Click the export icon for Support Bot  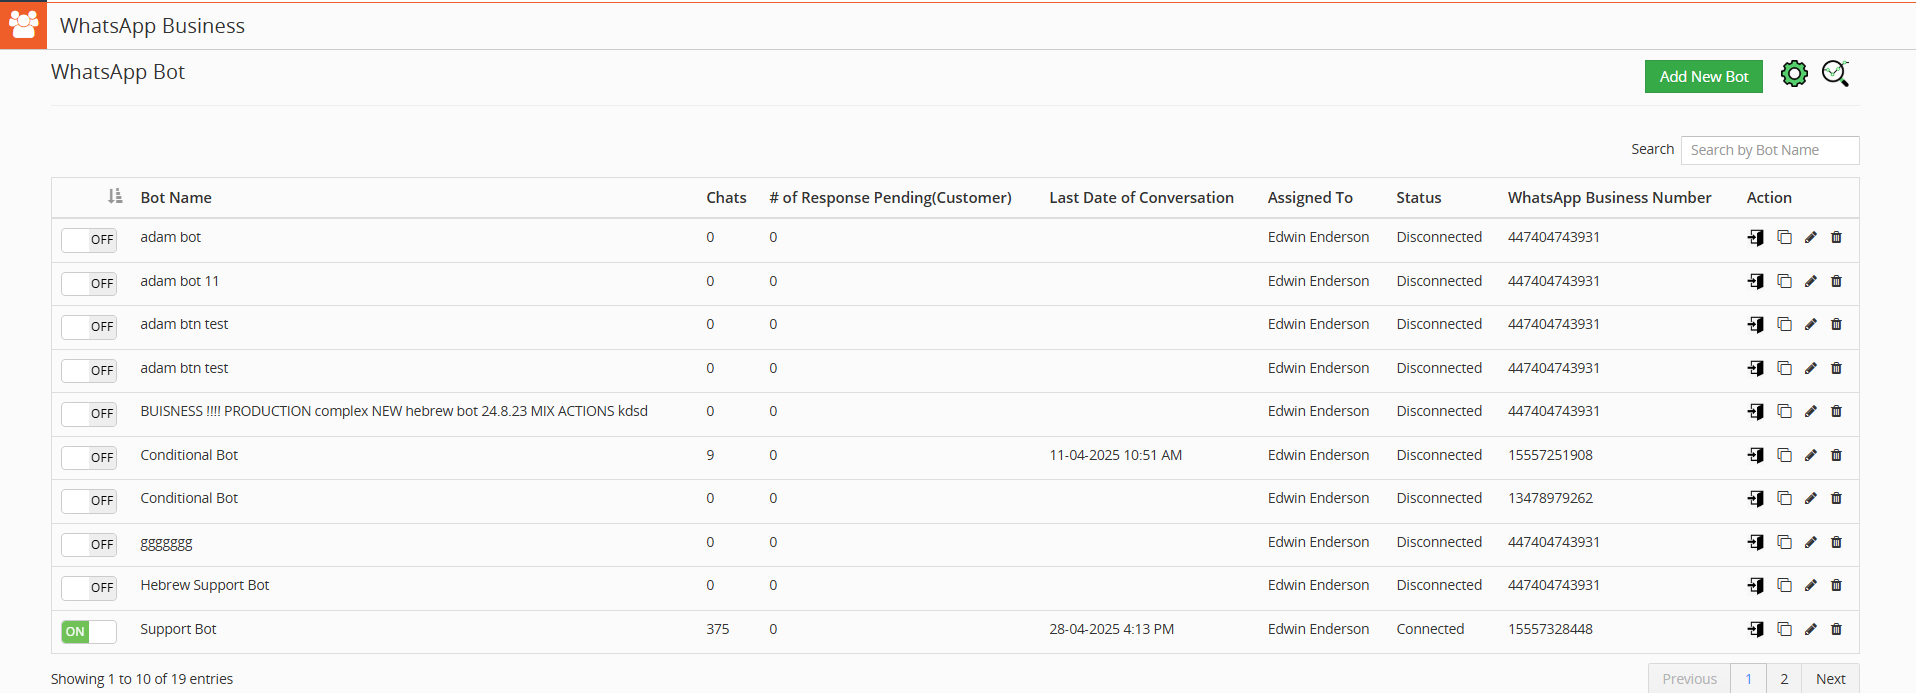[1756, 630]
